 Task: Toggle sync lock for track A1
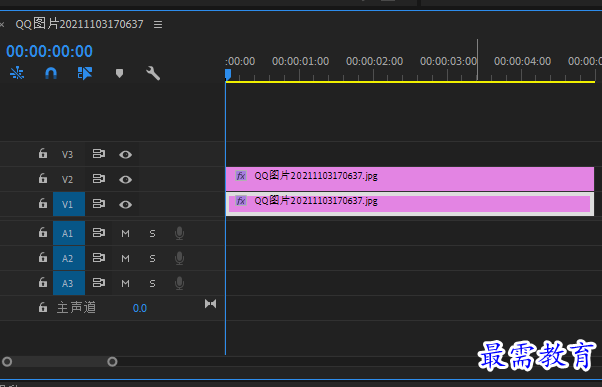99,233
